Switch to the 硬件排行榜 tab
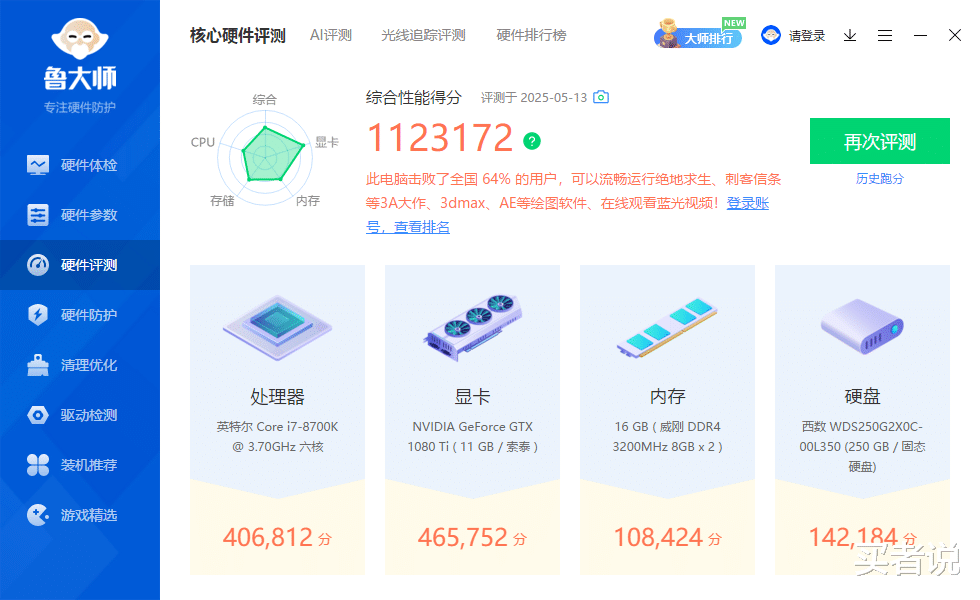980x600 pixels. [x=531, y=35]
